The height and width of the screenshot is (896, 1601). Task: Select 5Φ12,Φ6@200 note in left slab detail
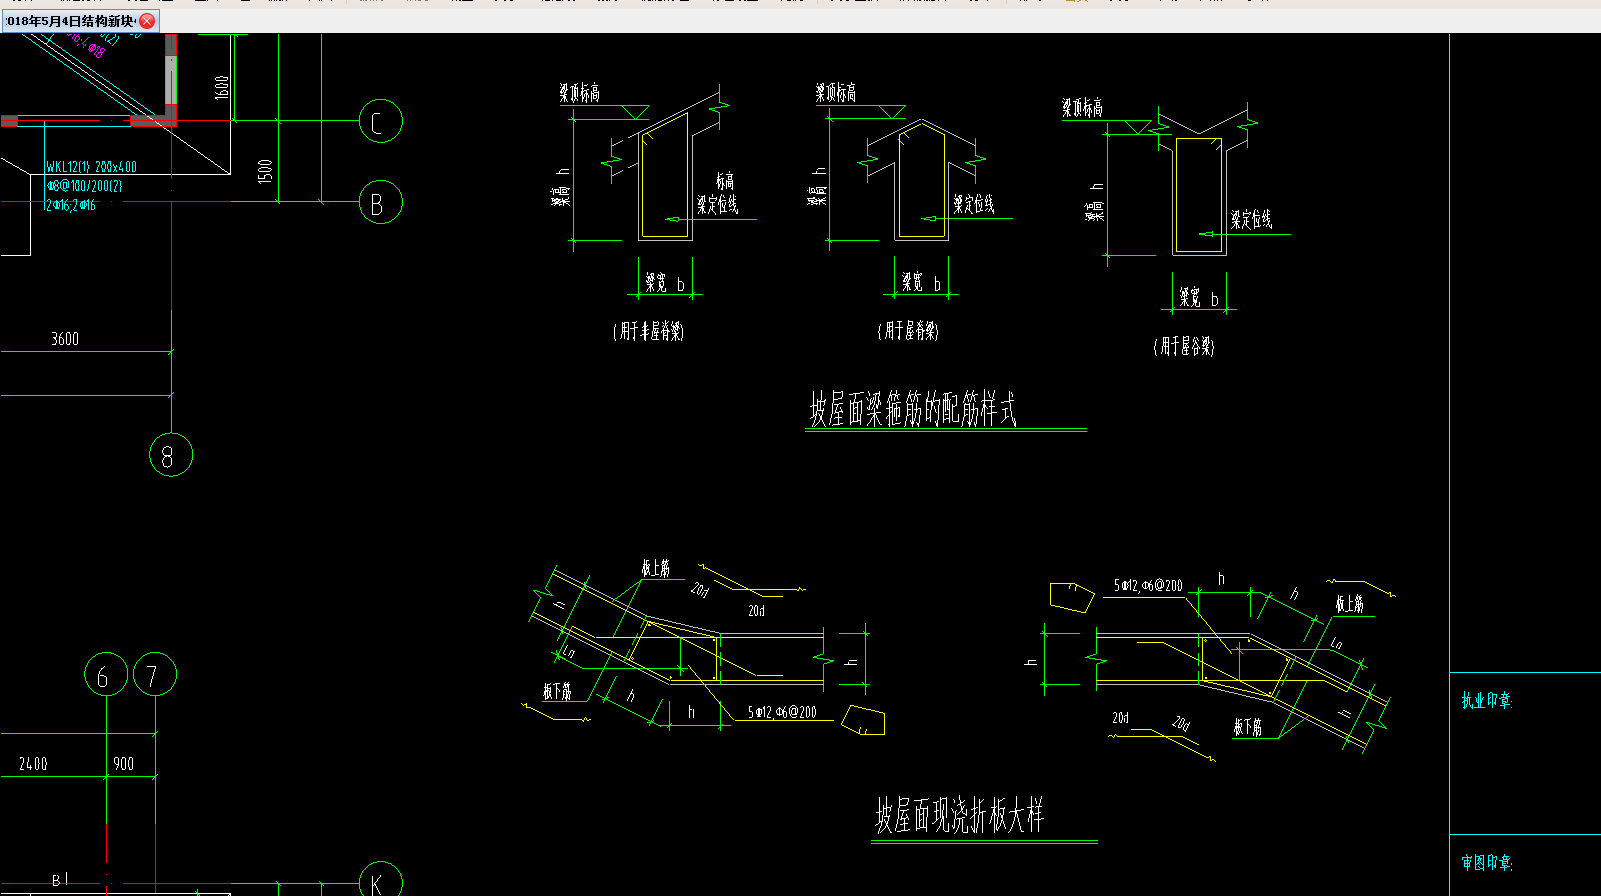click(782, 713)
